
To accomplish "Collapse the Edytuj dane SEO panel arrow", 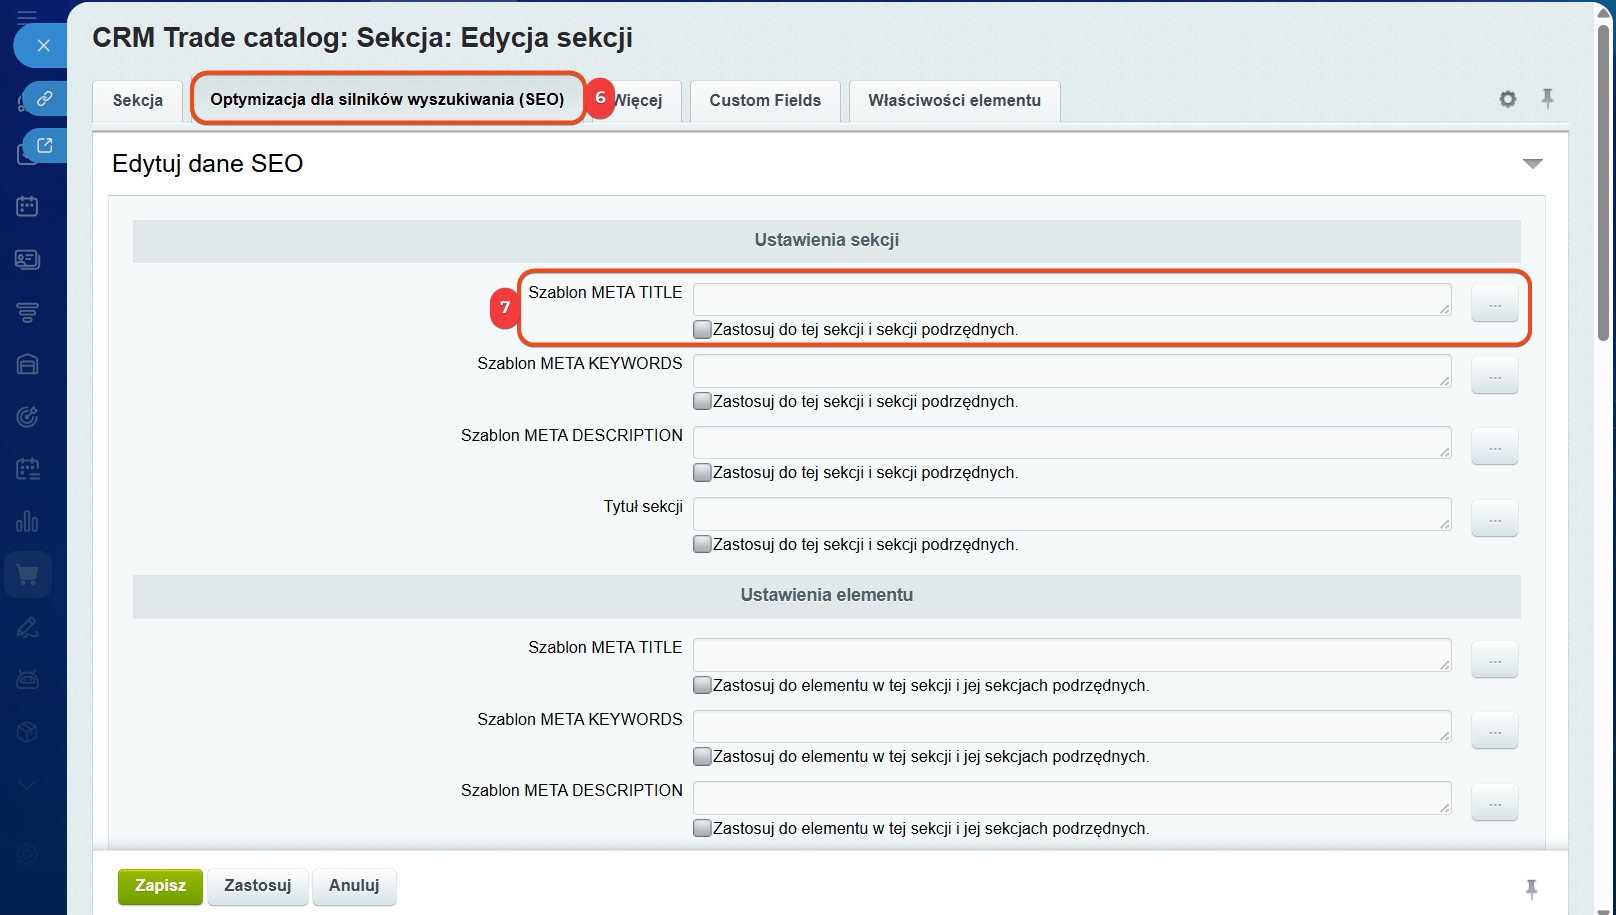I will [x=1532, y=164].
